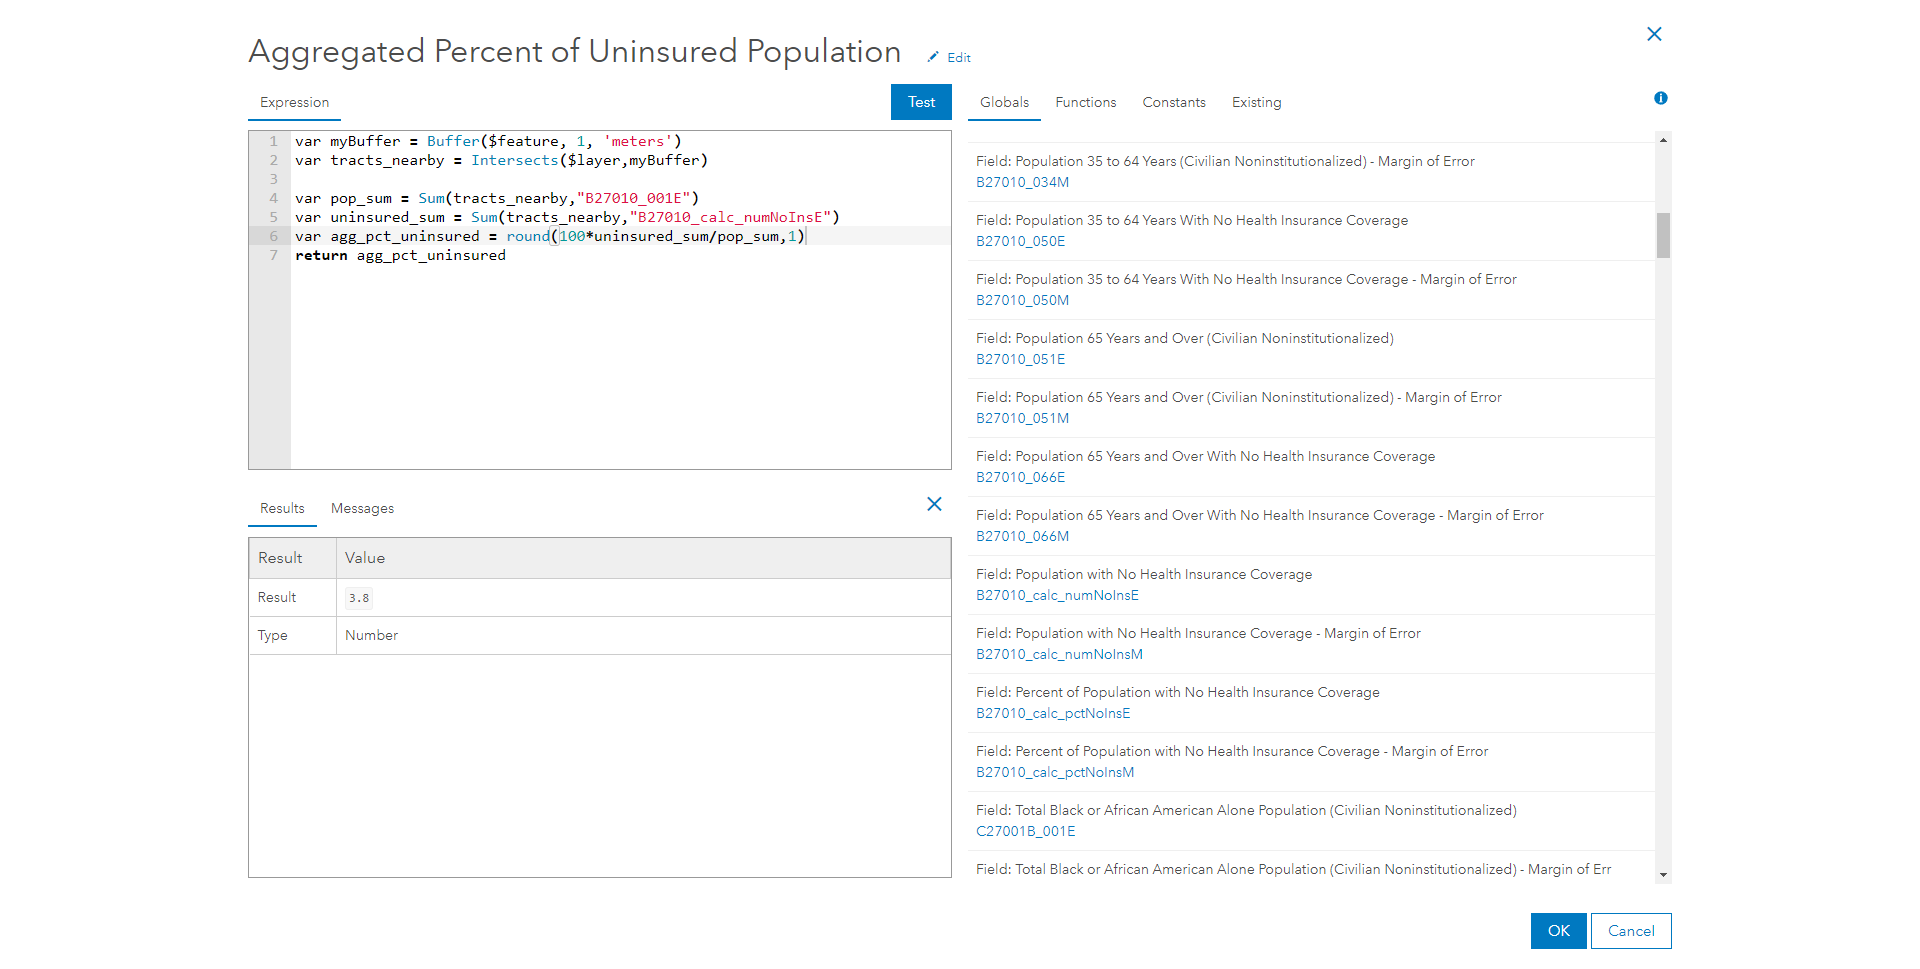Click the globals list scrollbar thumb
1920x969 pixels.
click(x=1663, y=235)
